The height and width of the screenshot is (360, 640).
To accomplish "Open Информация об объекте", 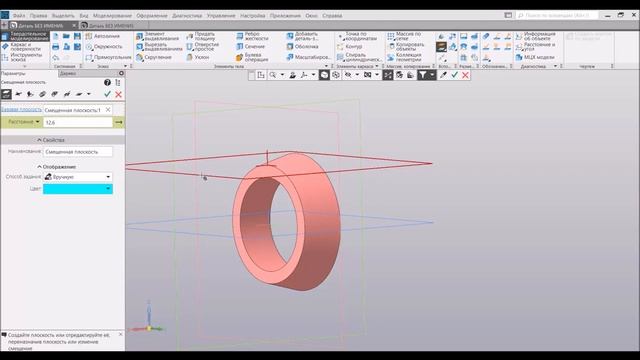I will (535, 36).
